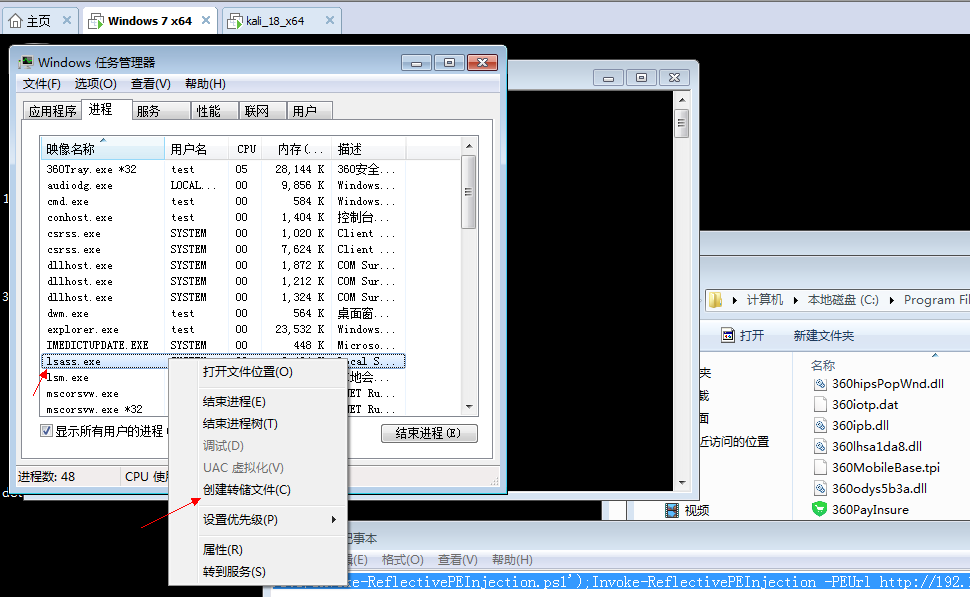970x597 pixels.
Task: Switch to kali_18_x64 VM tab
Action: (275, 21)
